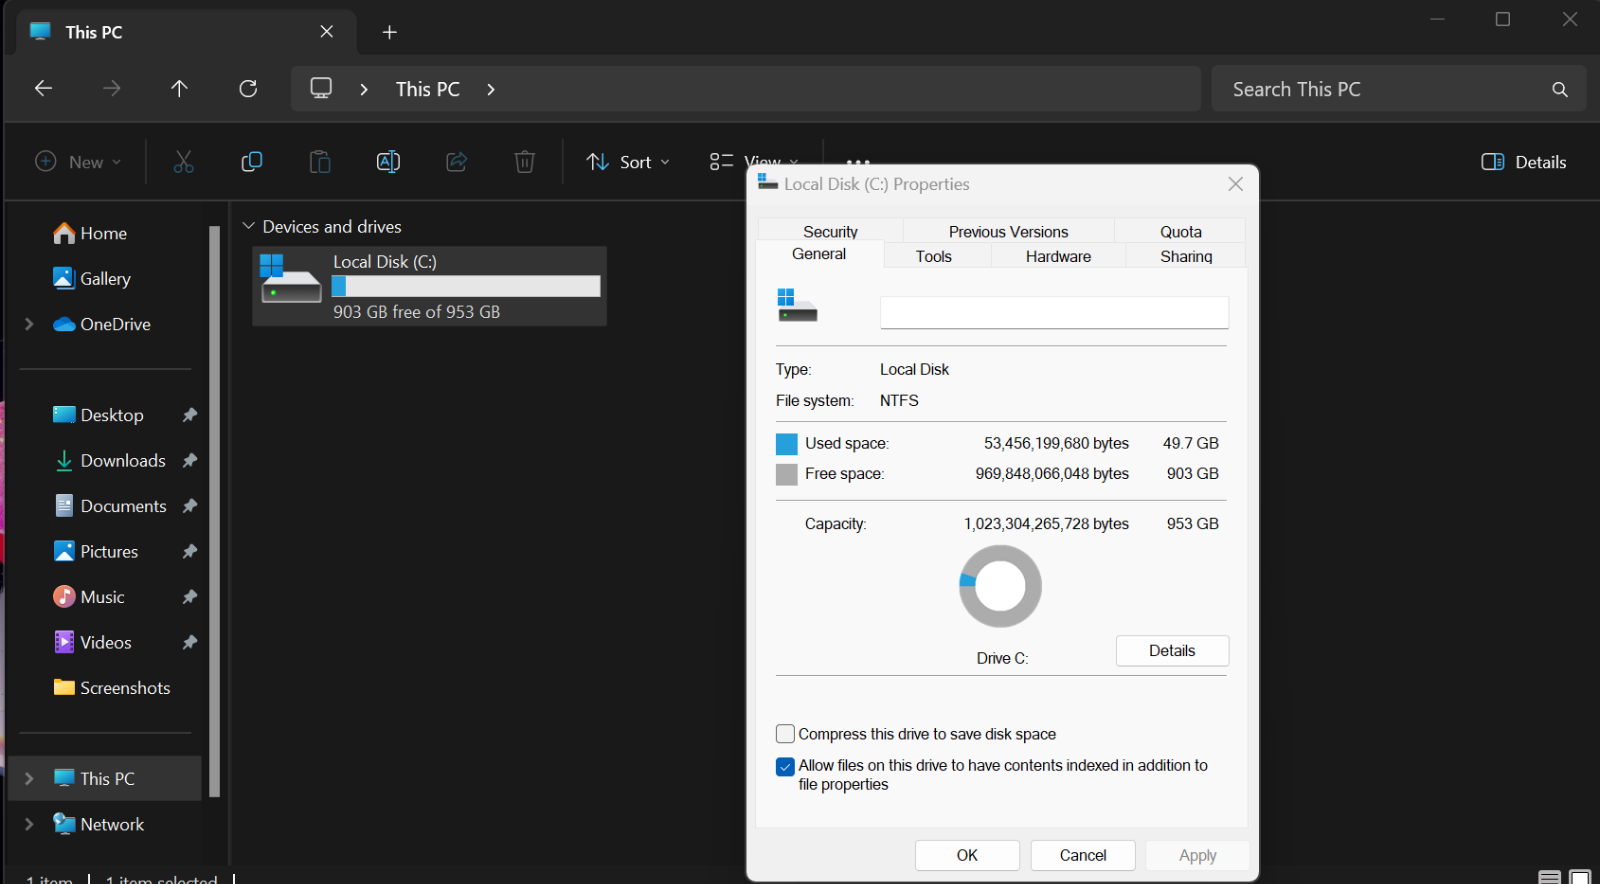Close the Properties dialog
The image size is (1600, 884).
(x=1236, y=184)
